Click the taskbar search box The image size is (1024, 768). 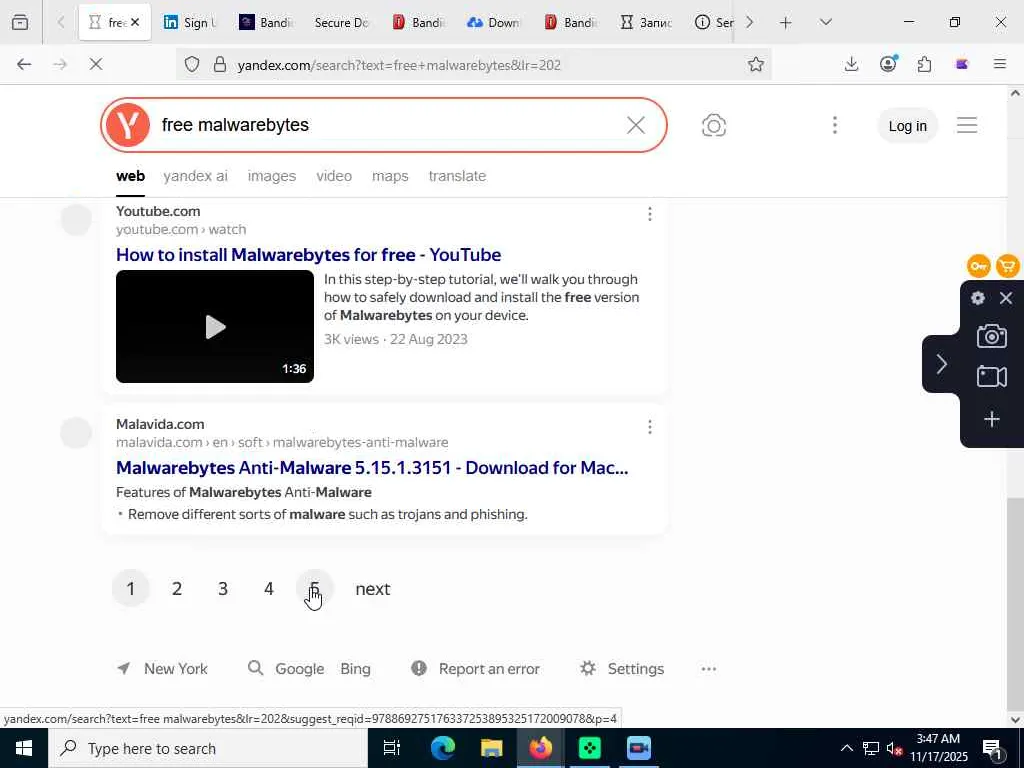[x=208, y=748]
